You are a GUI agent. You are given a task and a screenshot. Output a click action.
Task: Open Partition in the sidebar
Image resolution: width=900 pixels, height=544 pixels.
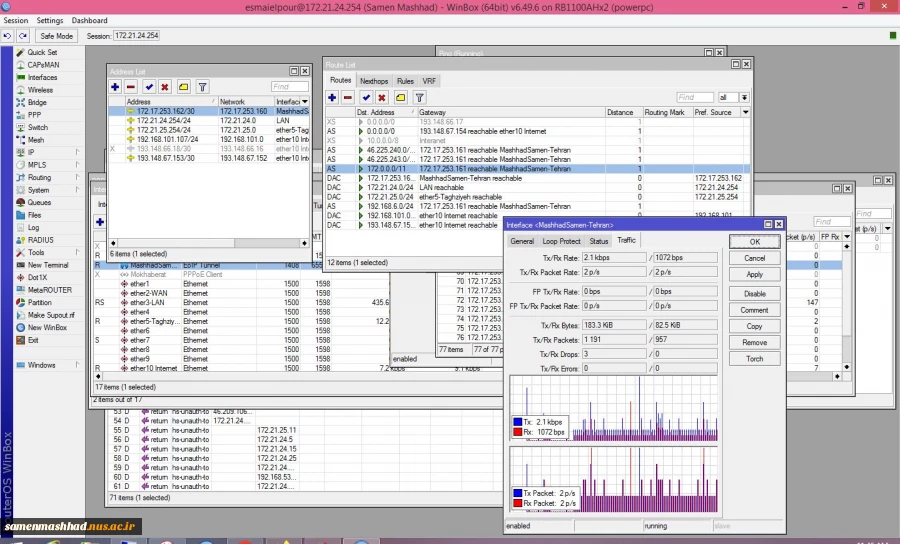40,302
